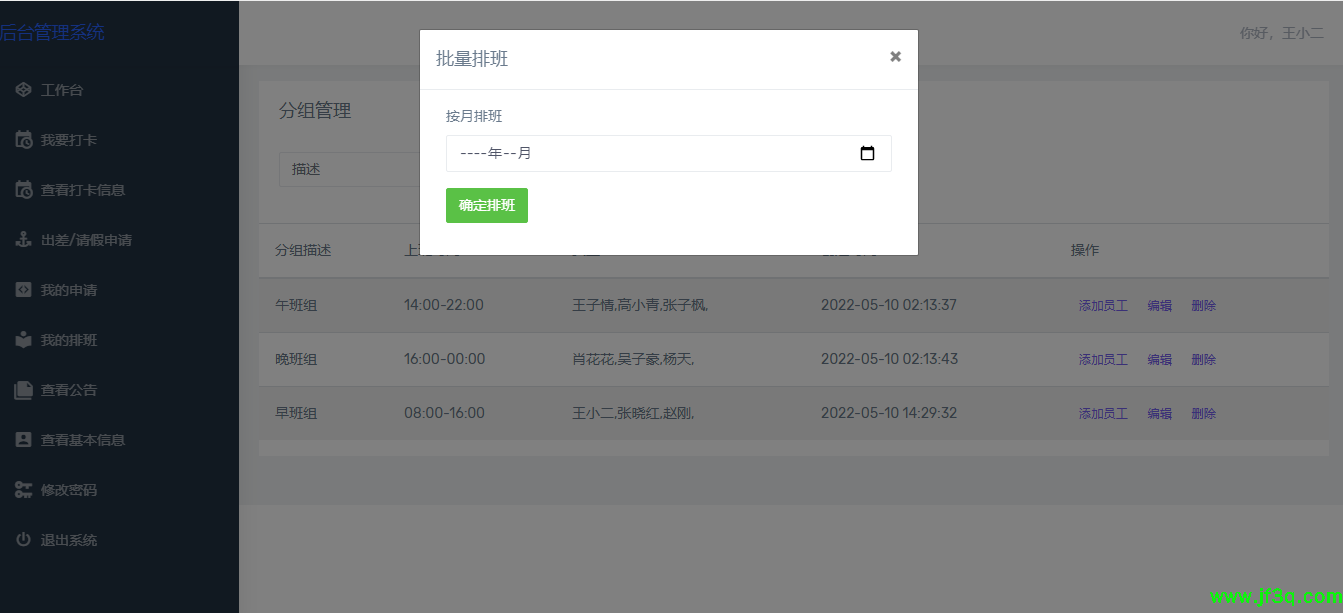Click 删除 for the 早班组 row
Image resolution: width=1343 pixels, height=613 pixels.
click(x=1203, y=414)
